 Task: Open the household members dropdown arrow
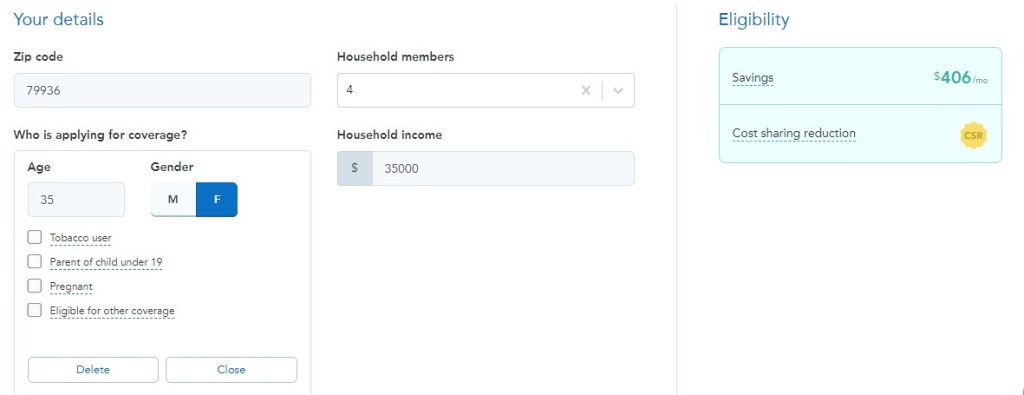click(618, 90)
